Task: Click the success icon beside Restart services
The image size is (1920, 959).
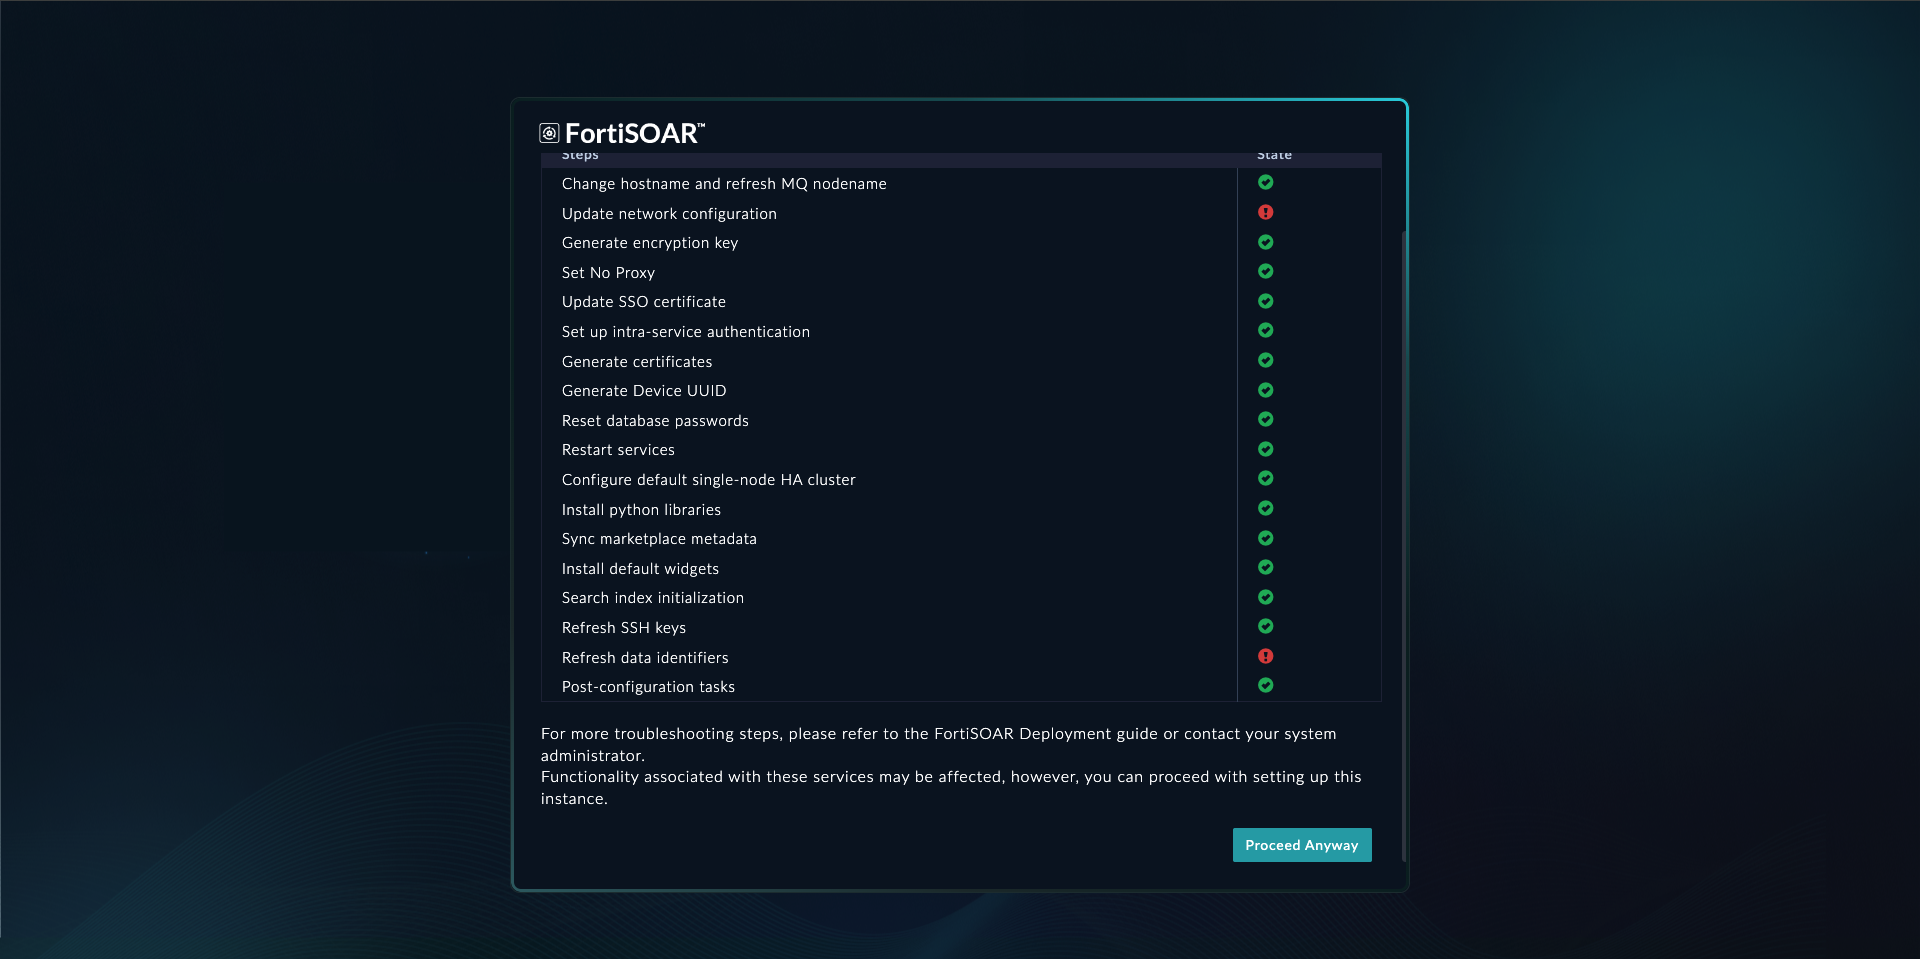Action: tap(1265, 449)
